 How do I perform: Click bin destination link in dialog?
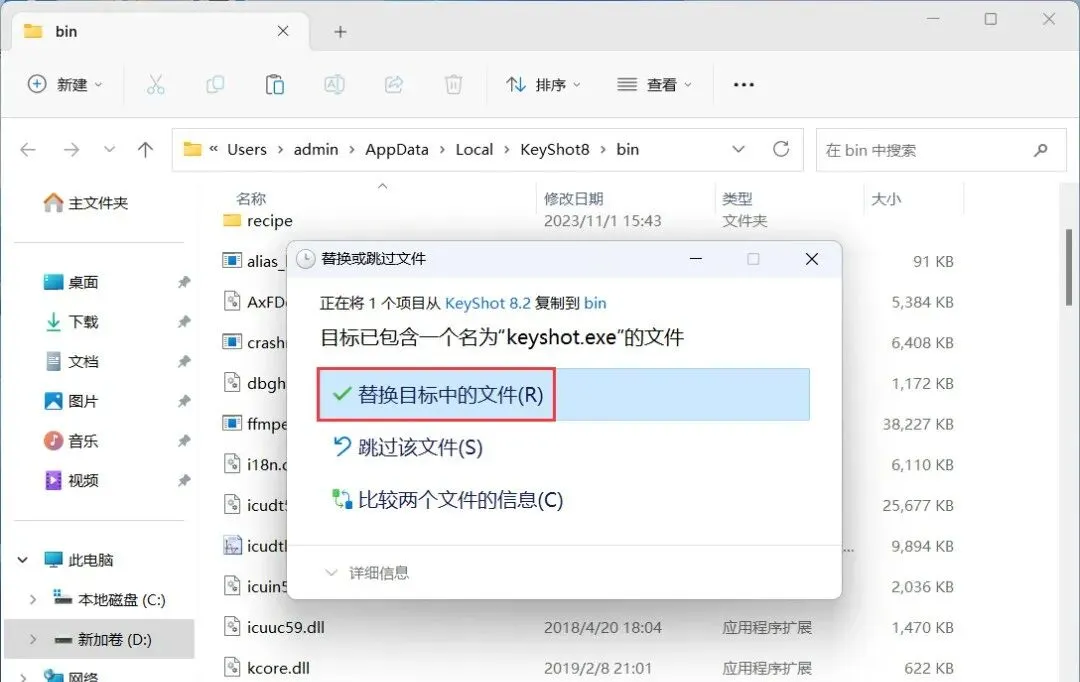595,303
